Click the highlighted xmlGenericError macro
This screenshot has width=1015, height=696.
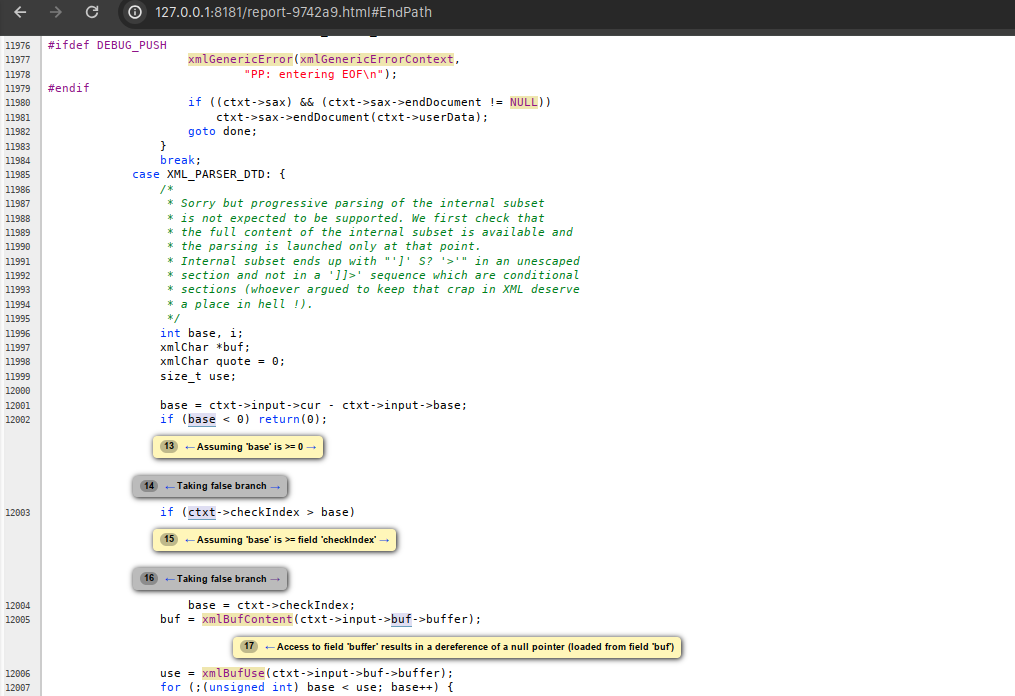(240, 59)
